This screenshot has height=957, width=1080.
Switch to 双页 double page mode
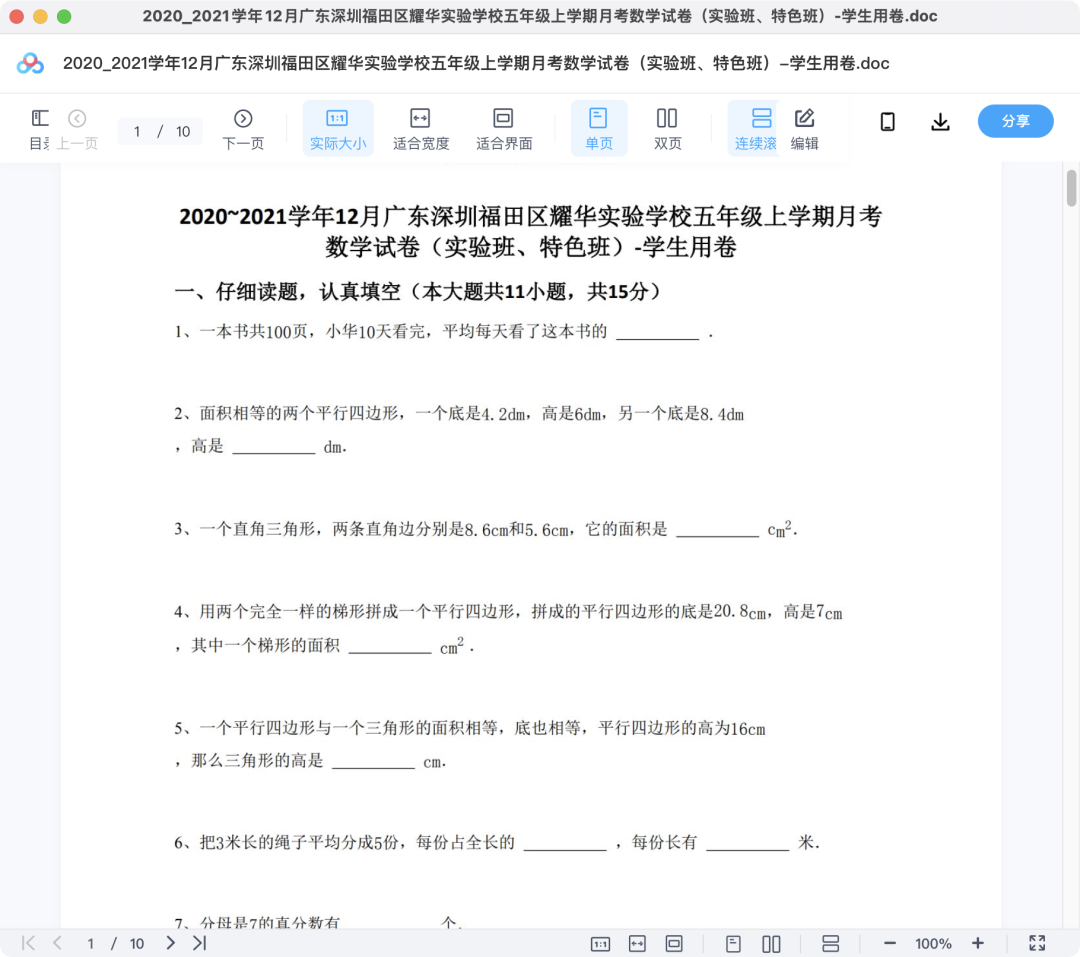click(x=667, y=128)
